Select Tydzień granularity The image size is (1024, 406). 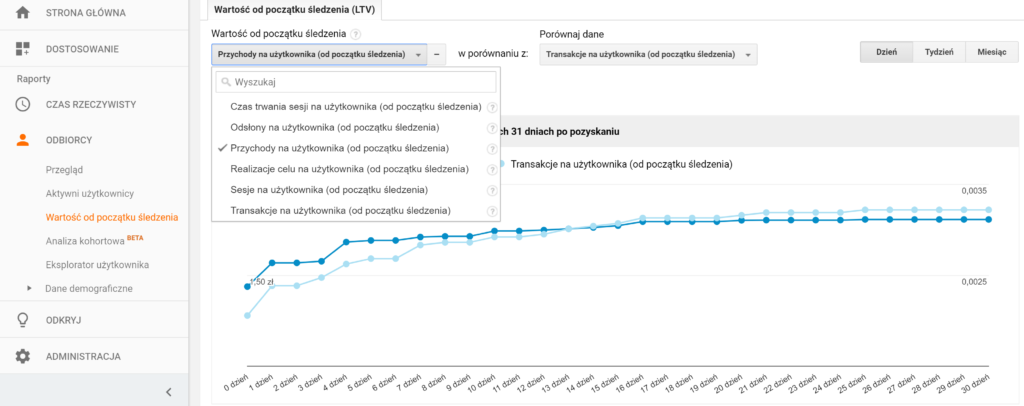click(940, 52)
